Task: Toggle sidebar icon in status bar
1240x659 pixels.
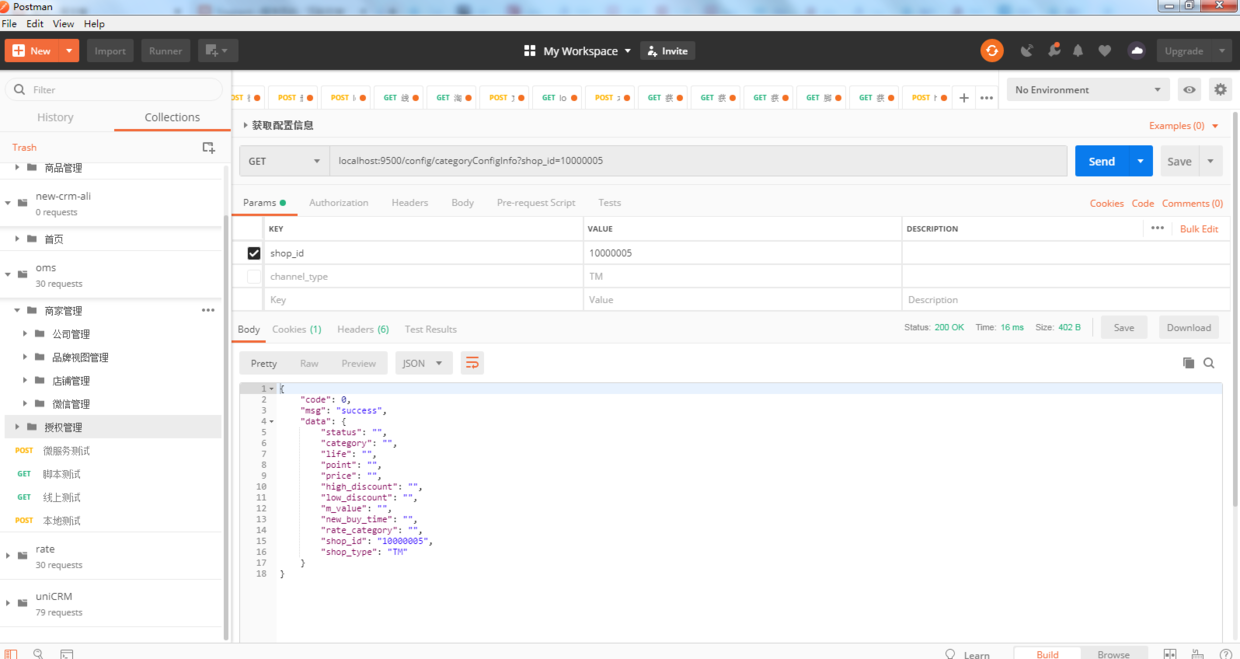Action: pos(11,654)
